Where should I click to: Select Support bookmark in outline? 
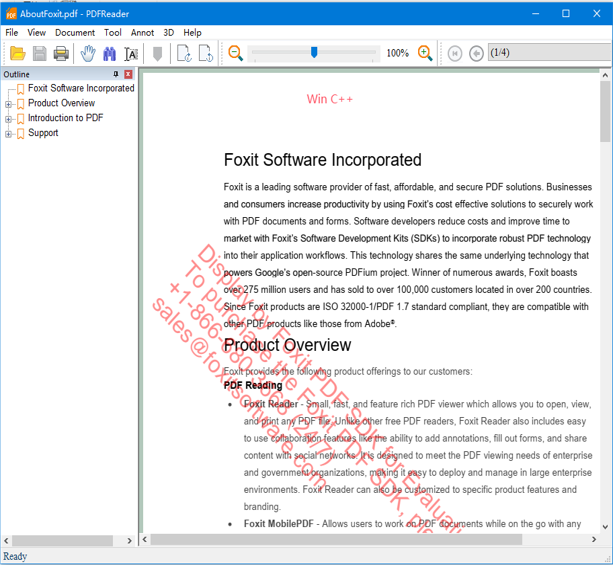43,133
